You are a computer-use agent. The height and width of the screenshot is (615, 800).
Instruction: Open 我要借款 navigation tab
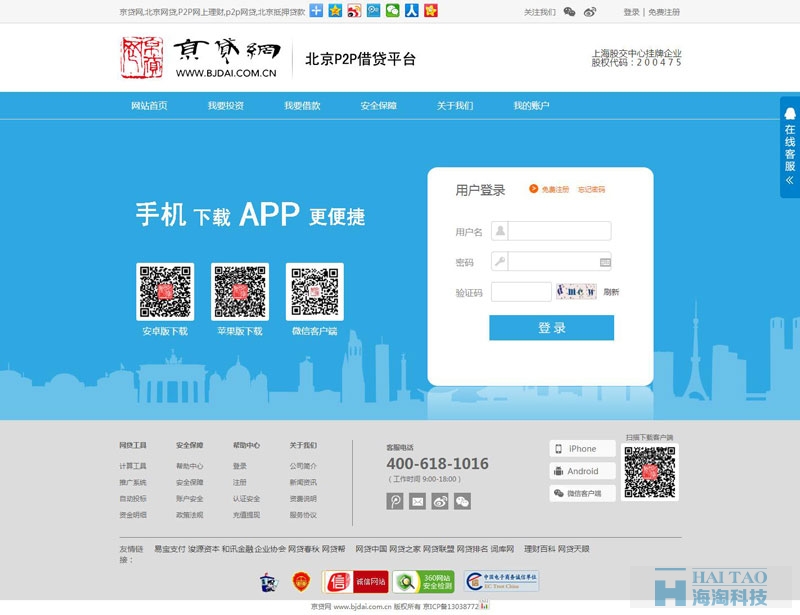coord(302,106)
